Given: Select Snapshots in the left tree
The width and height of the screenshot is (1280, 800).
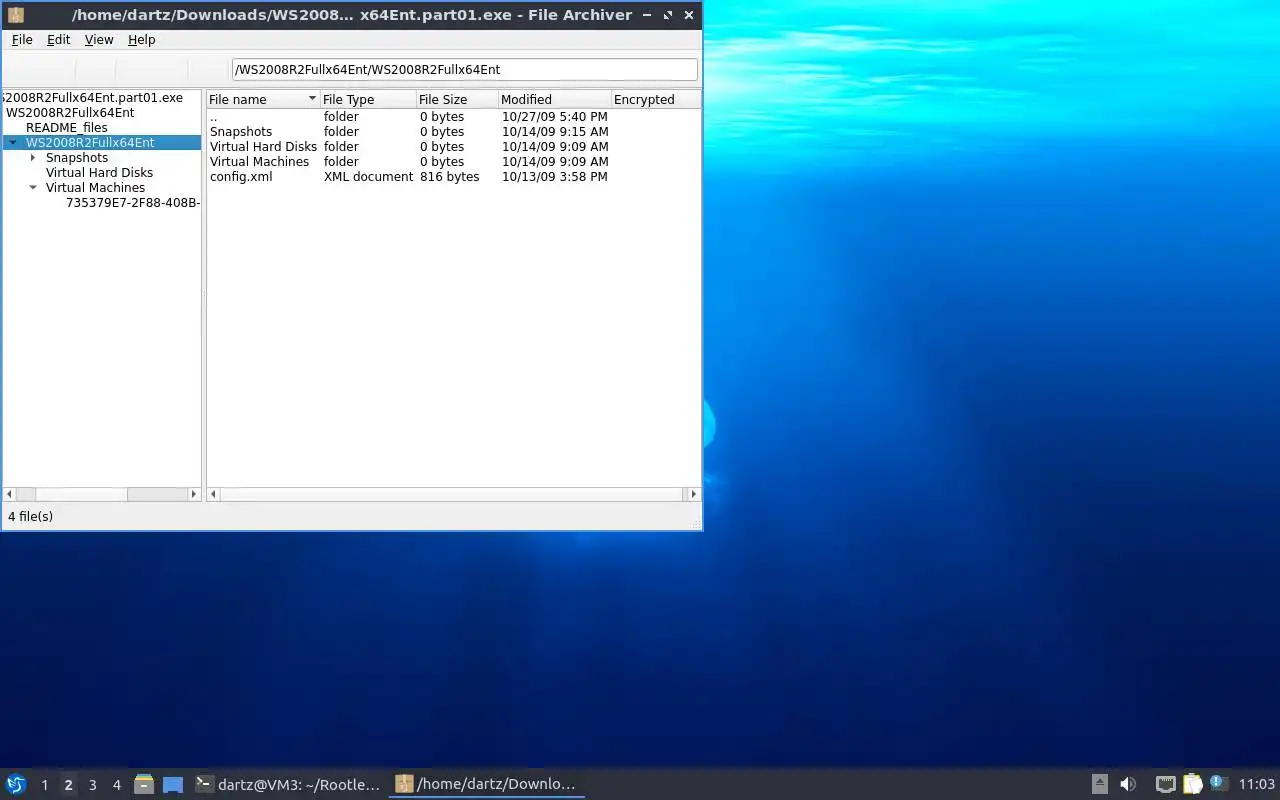Looking at the screenshot, I should 77,158.
